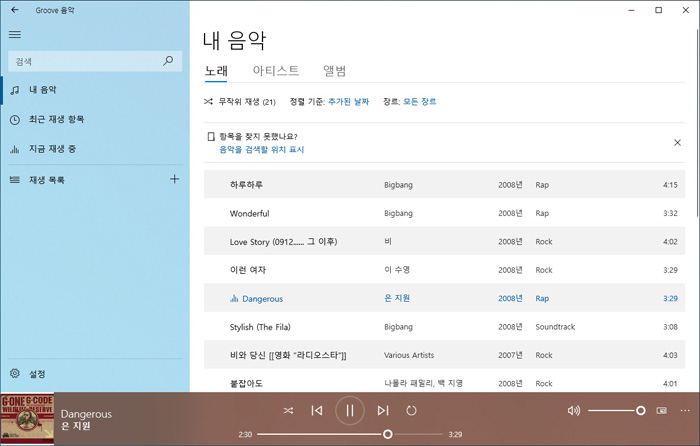The width and height of the screenshot is (700, 446).
Task: Switch to the 아티스트 tab
Action: click(275, 71)
